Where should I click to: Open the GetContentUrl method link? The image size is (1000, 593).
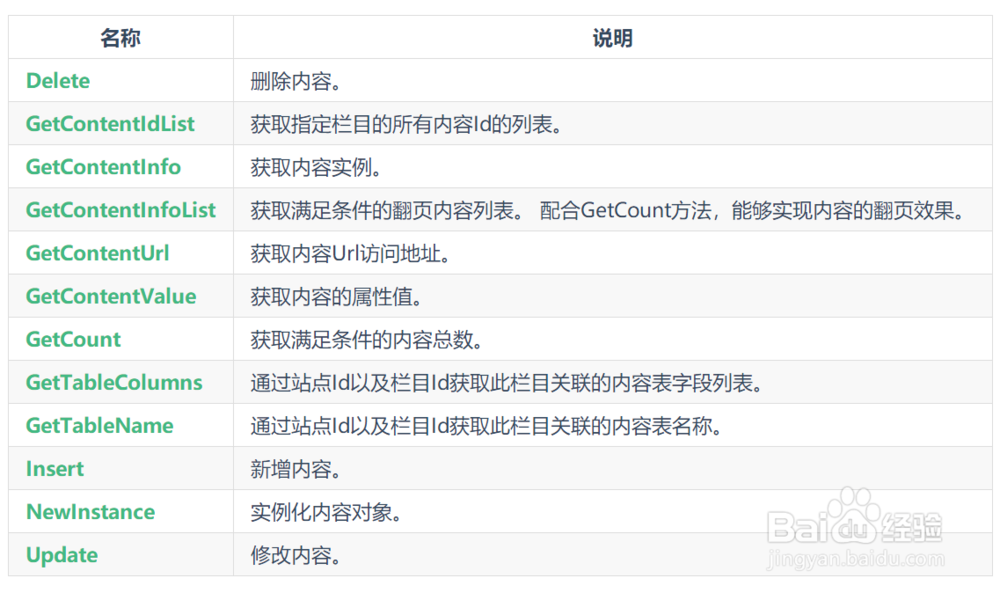tap(98, 253)
